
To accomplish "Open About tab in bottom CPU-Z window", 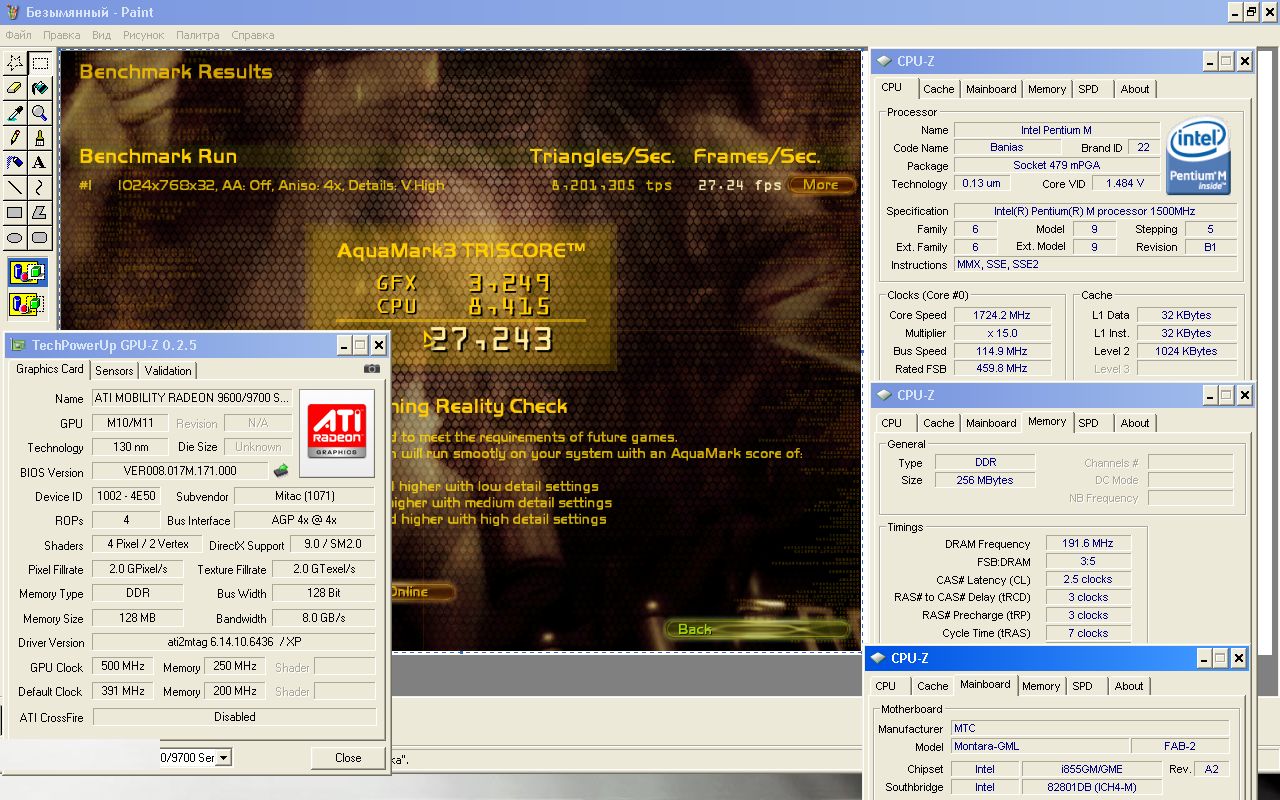I will coord(1129,686).
